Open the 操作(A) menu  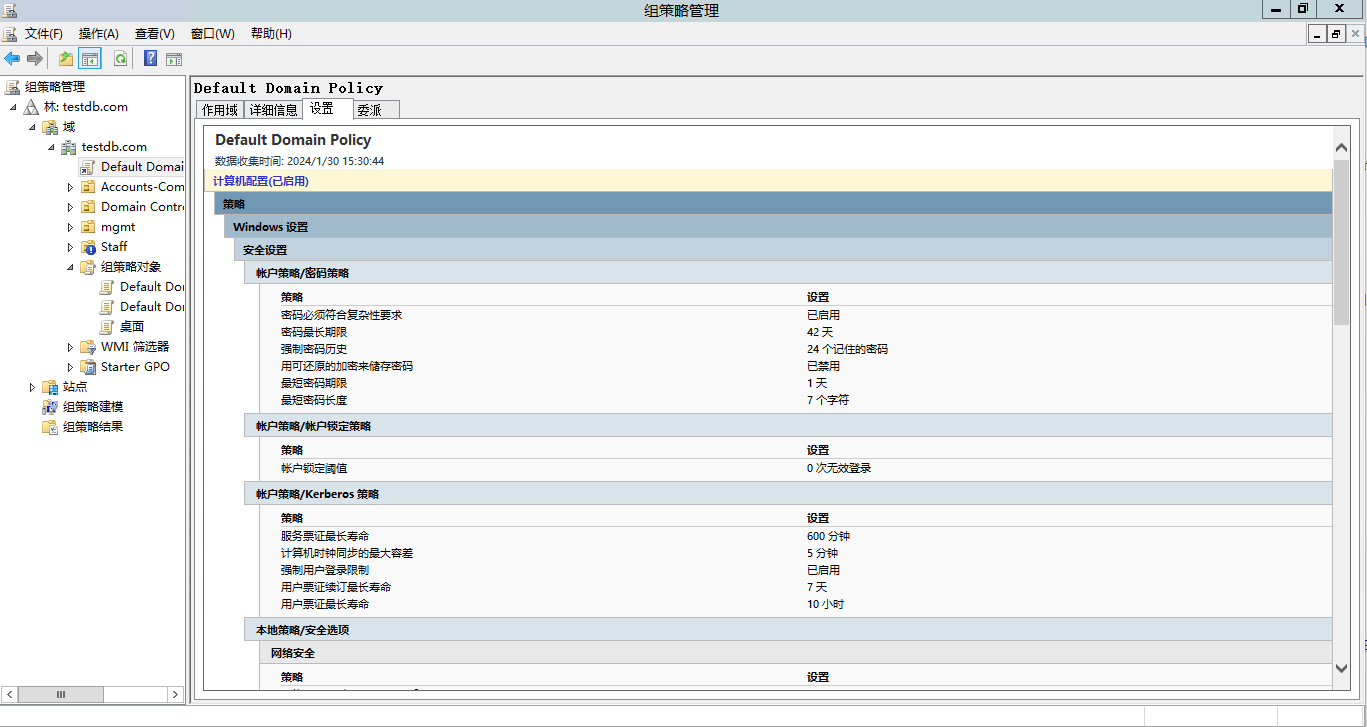point(99,34)
